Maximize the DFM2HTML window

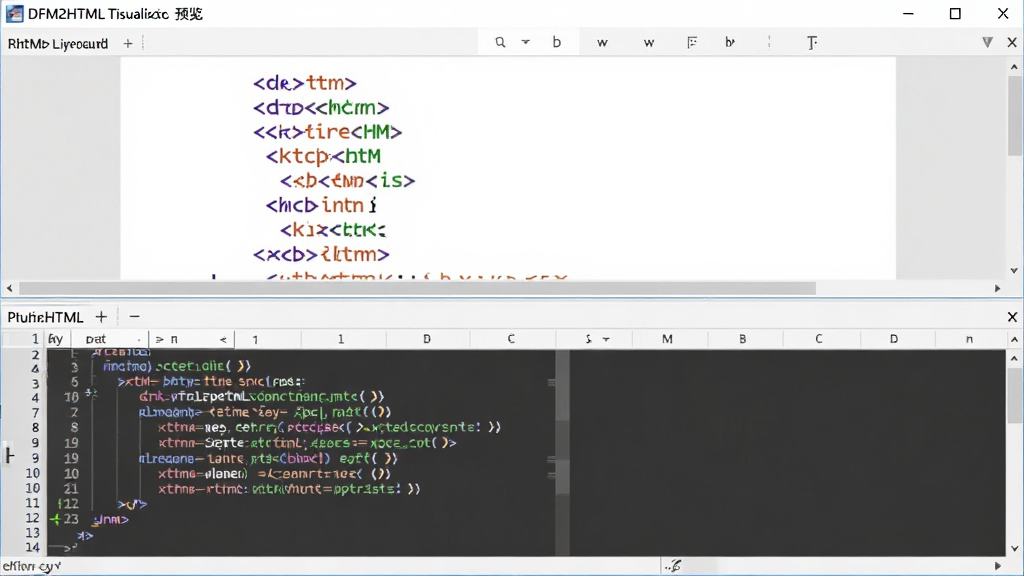[955, 14]
